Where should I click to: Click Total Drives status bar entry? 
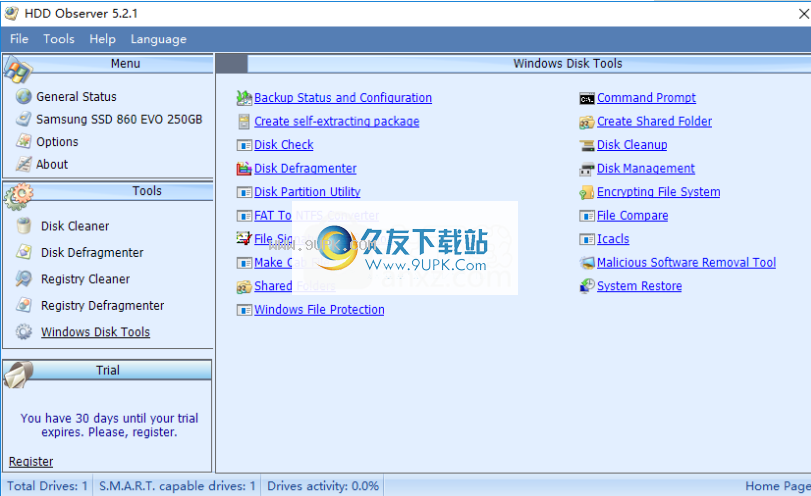[x=47, y=486]
